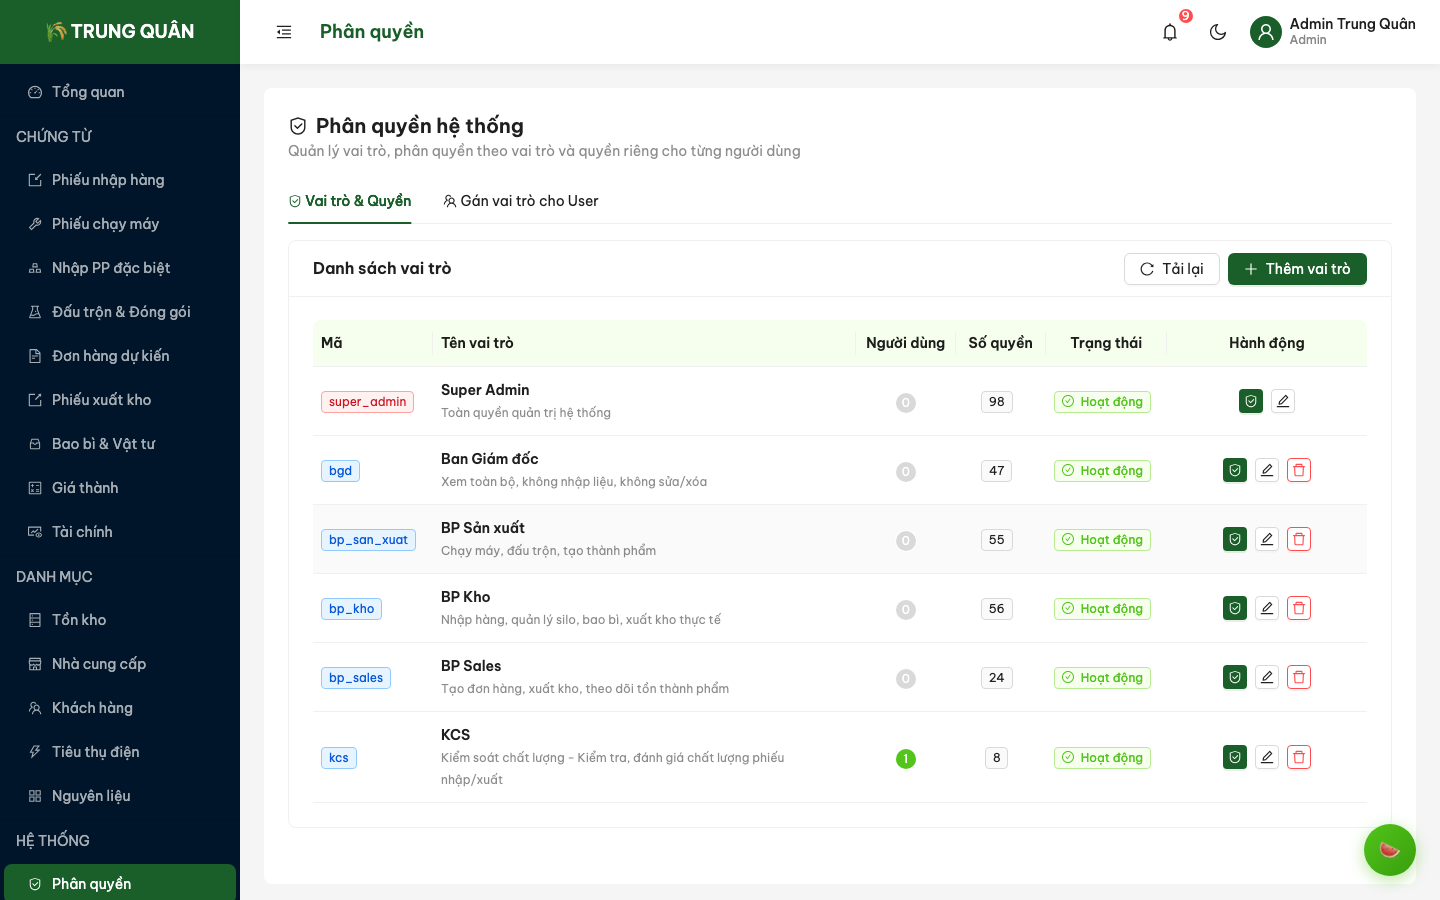Image resolution: width=1440 pixels, height=900 pixels.
Task: Click the Thêm vai trò button
Action: 1297,269
